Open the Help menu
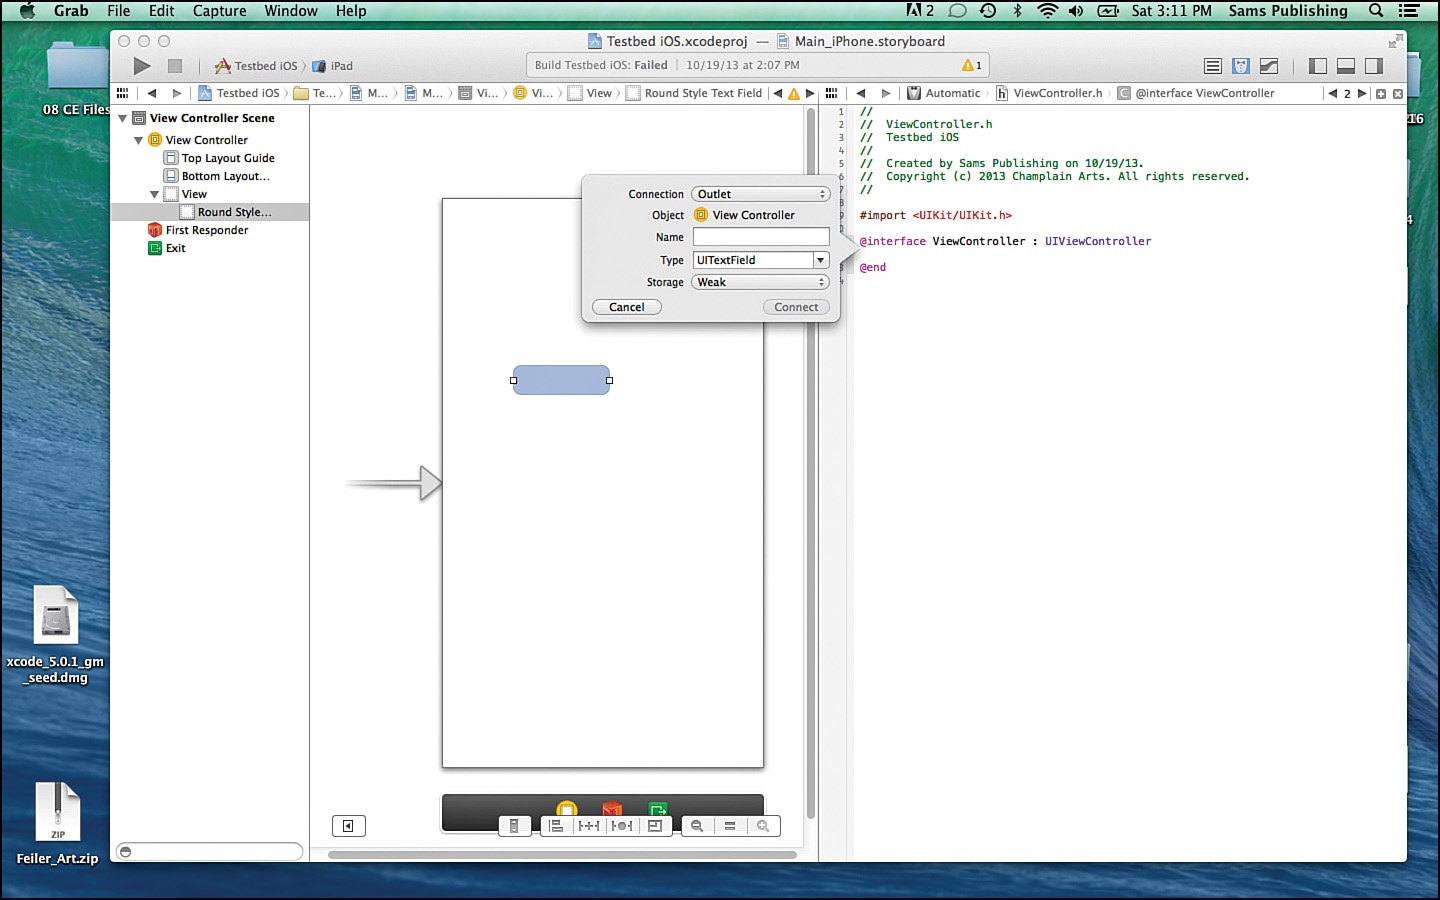The width and height of the screenshot is (1440, 900). (351, 11)
